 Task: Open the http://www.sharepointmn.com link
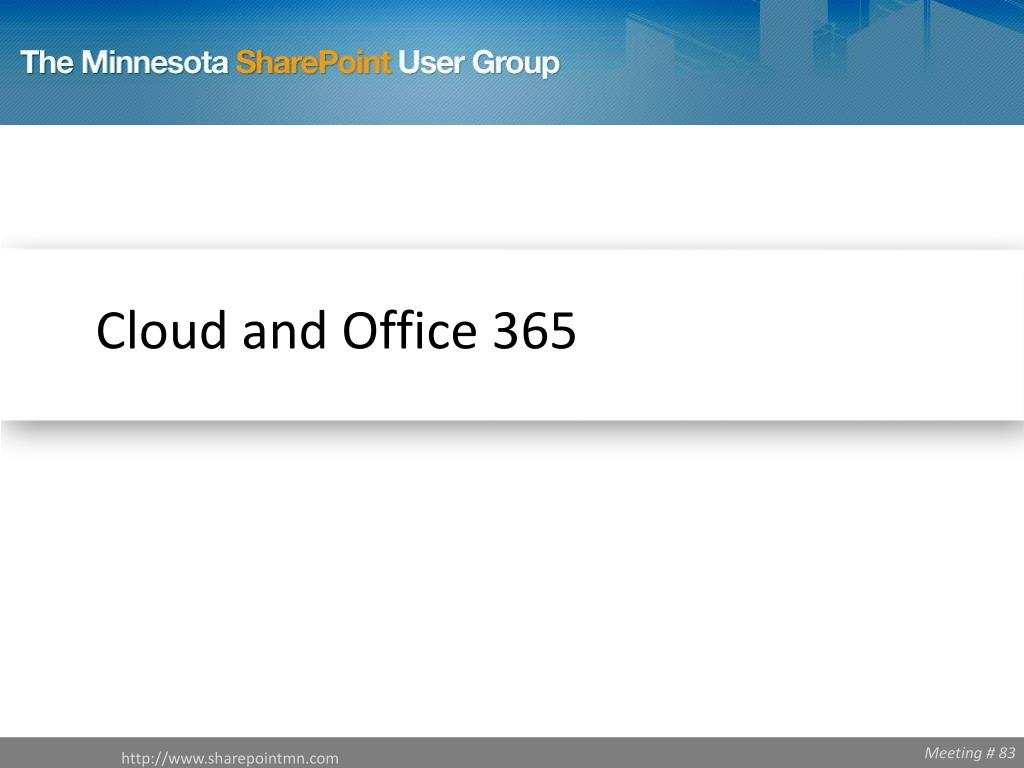pos(230,758)
